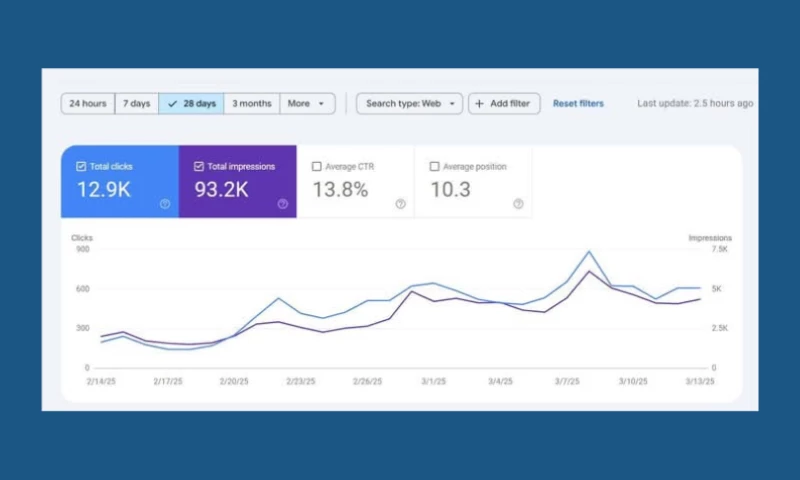Click the purple line's highest peak
Image resolution: width=800 pixels, height=480 pixels.
point(590,271)
